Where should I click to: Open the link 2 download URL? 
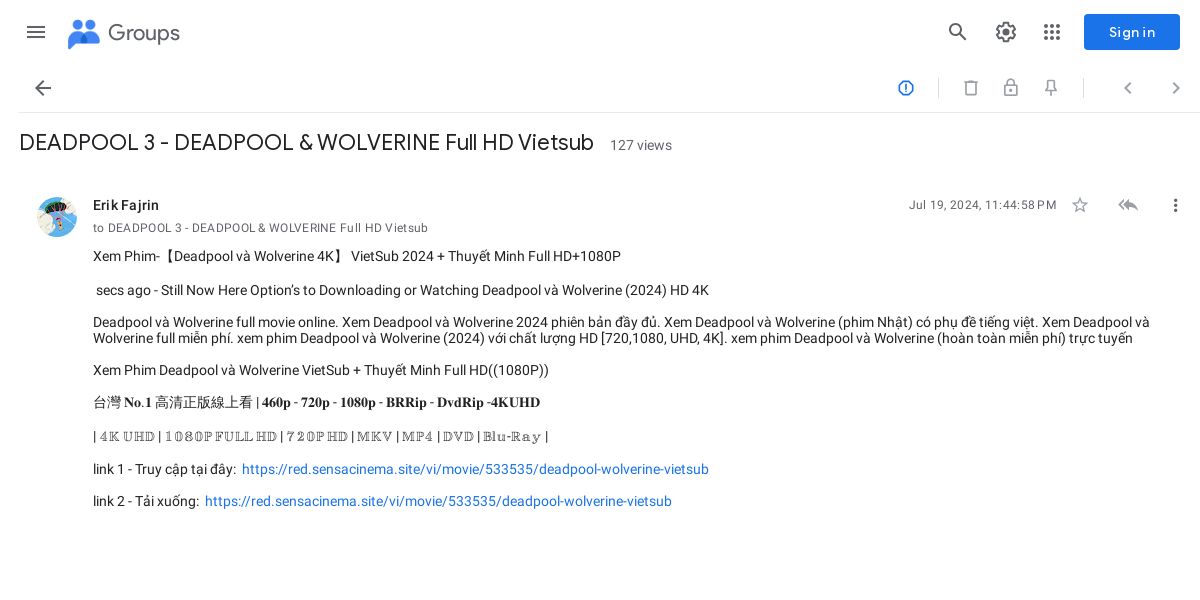[438, 501]
